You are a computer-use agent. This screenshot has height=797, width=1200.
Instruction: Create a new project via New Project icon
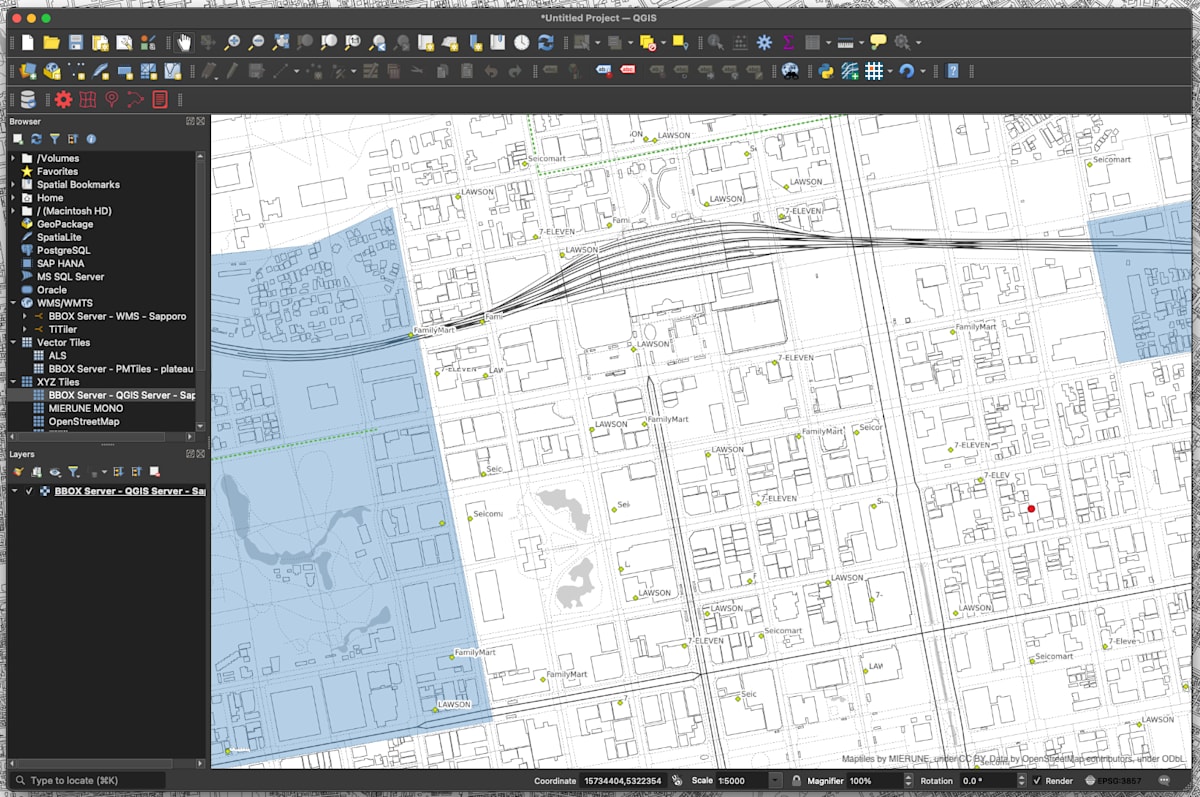(x=28, y=42)
